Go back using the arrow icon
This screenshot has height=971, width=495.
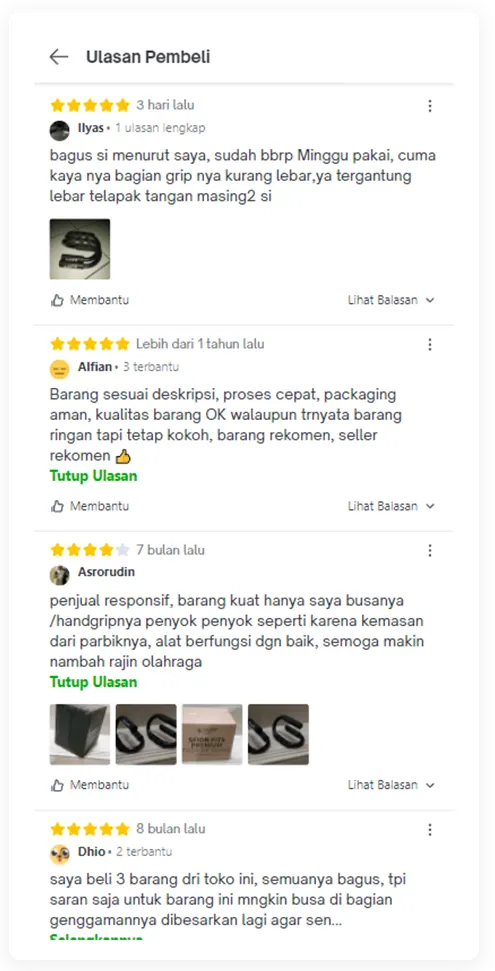[x=59, y=57]
